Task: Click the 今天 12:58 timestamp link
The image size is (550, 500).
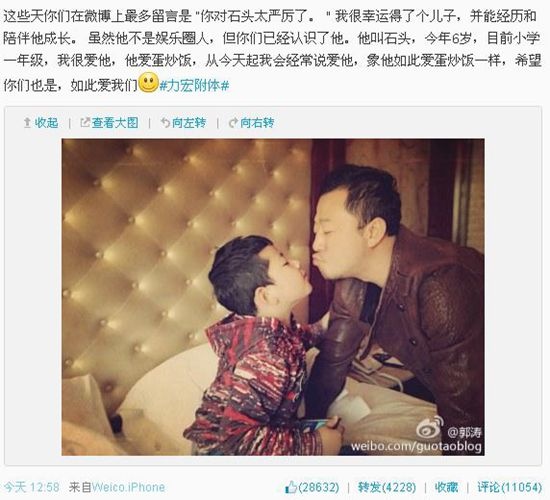Action: [x=32, y=487]
